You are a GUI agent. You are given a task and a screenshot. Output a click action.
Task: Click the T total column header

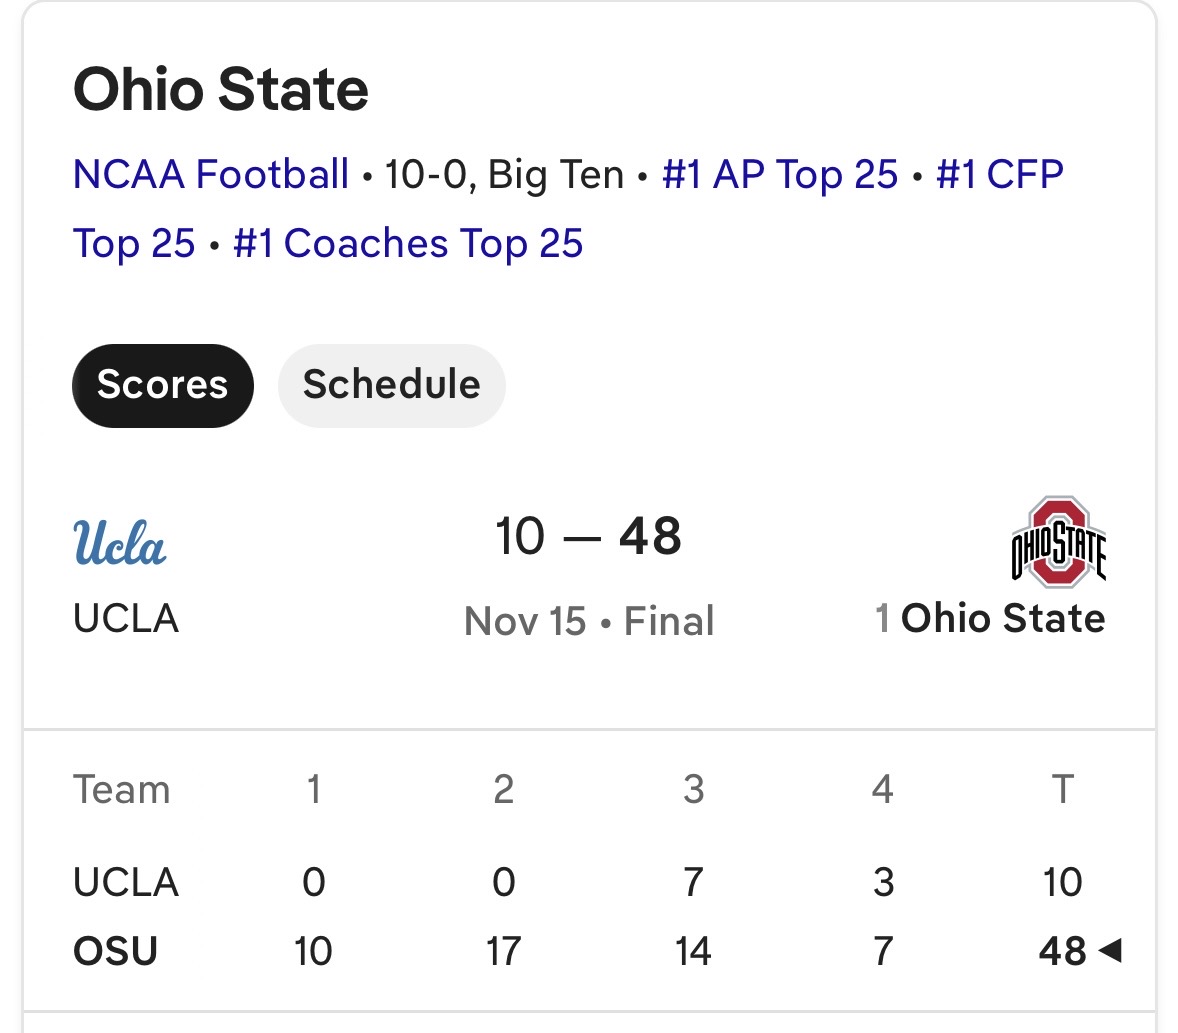click(x=1062, y=790)
